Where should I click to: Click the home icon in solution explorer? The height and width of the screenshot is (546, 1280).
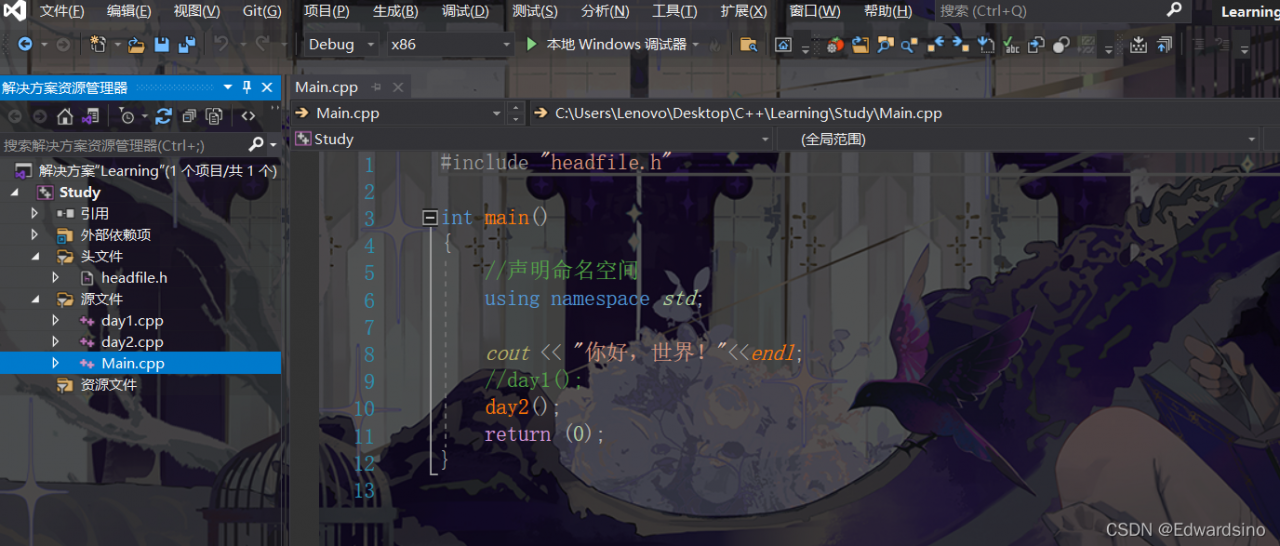pyautogui.click(x=65, y=116)
